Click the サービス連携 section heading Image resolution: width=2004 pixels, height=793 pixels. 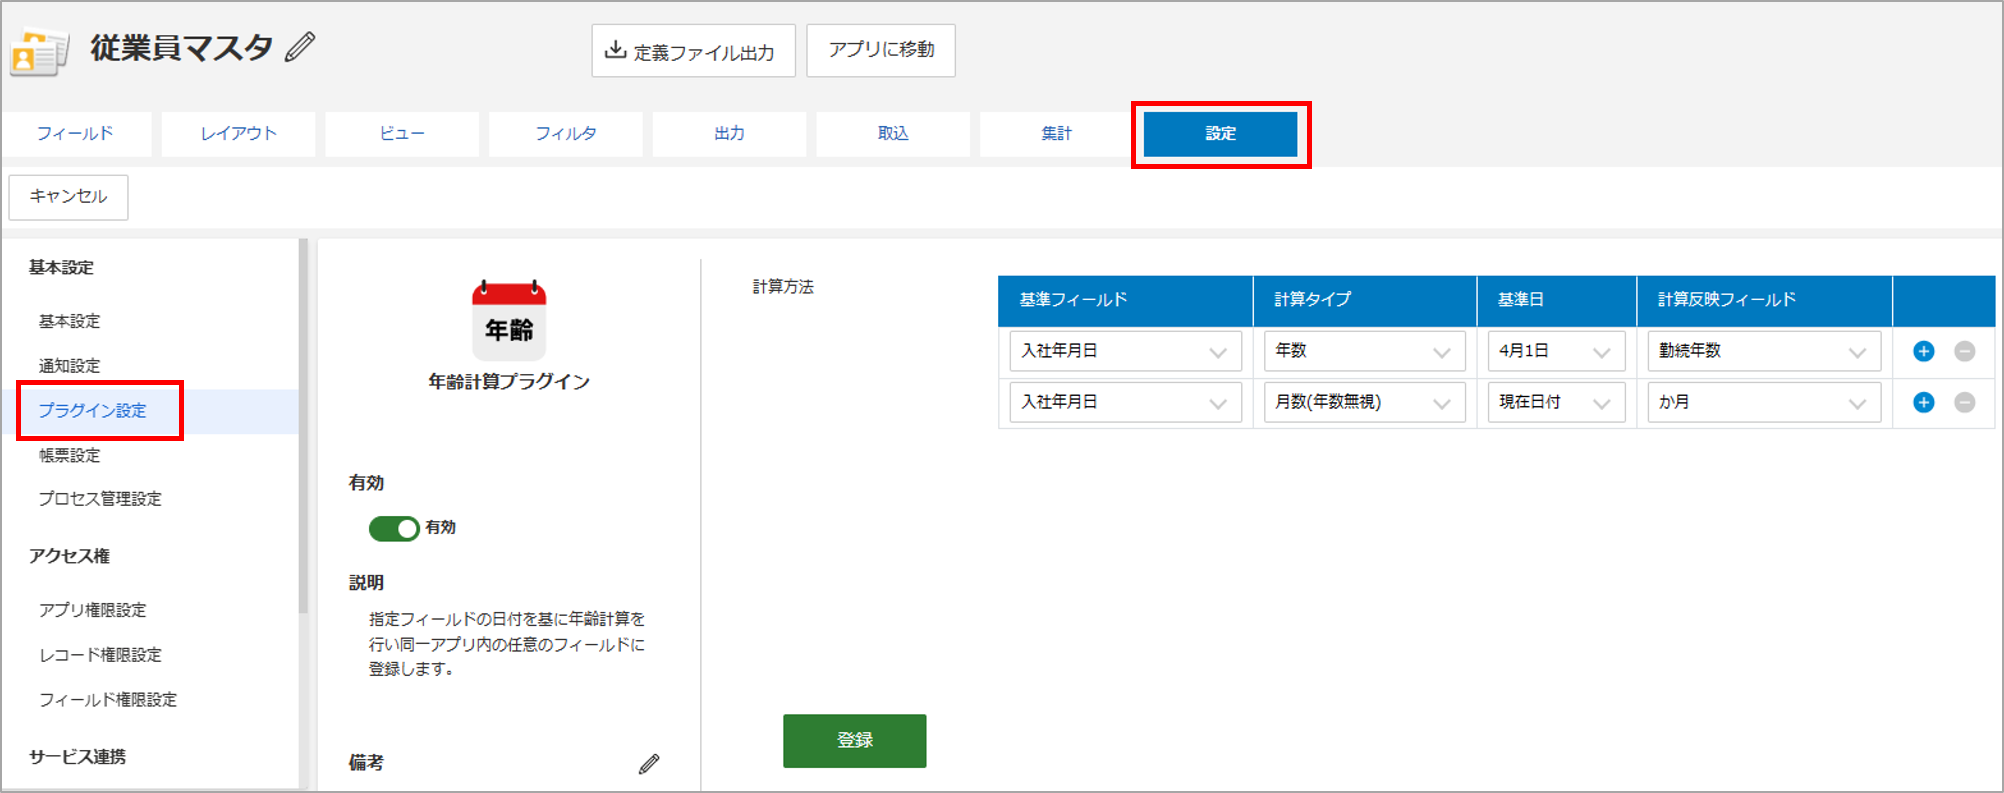[x=78, y=757]
